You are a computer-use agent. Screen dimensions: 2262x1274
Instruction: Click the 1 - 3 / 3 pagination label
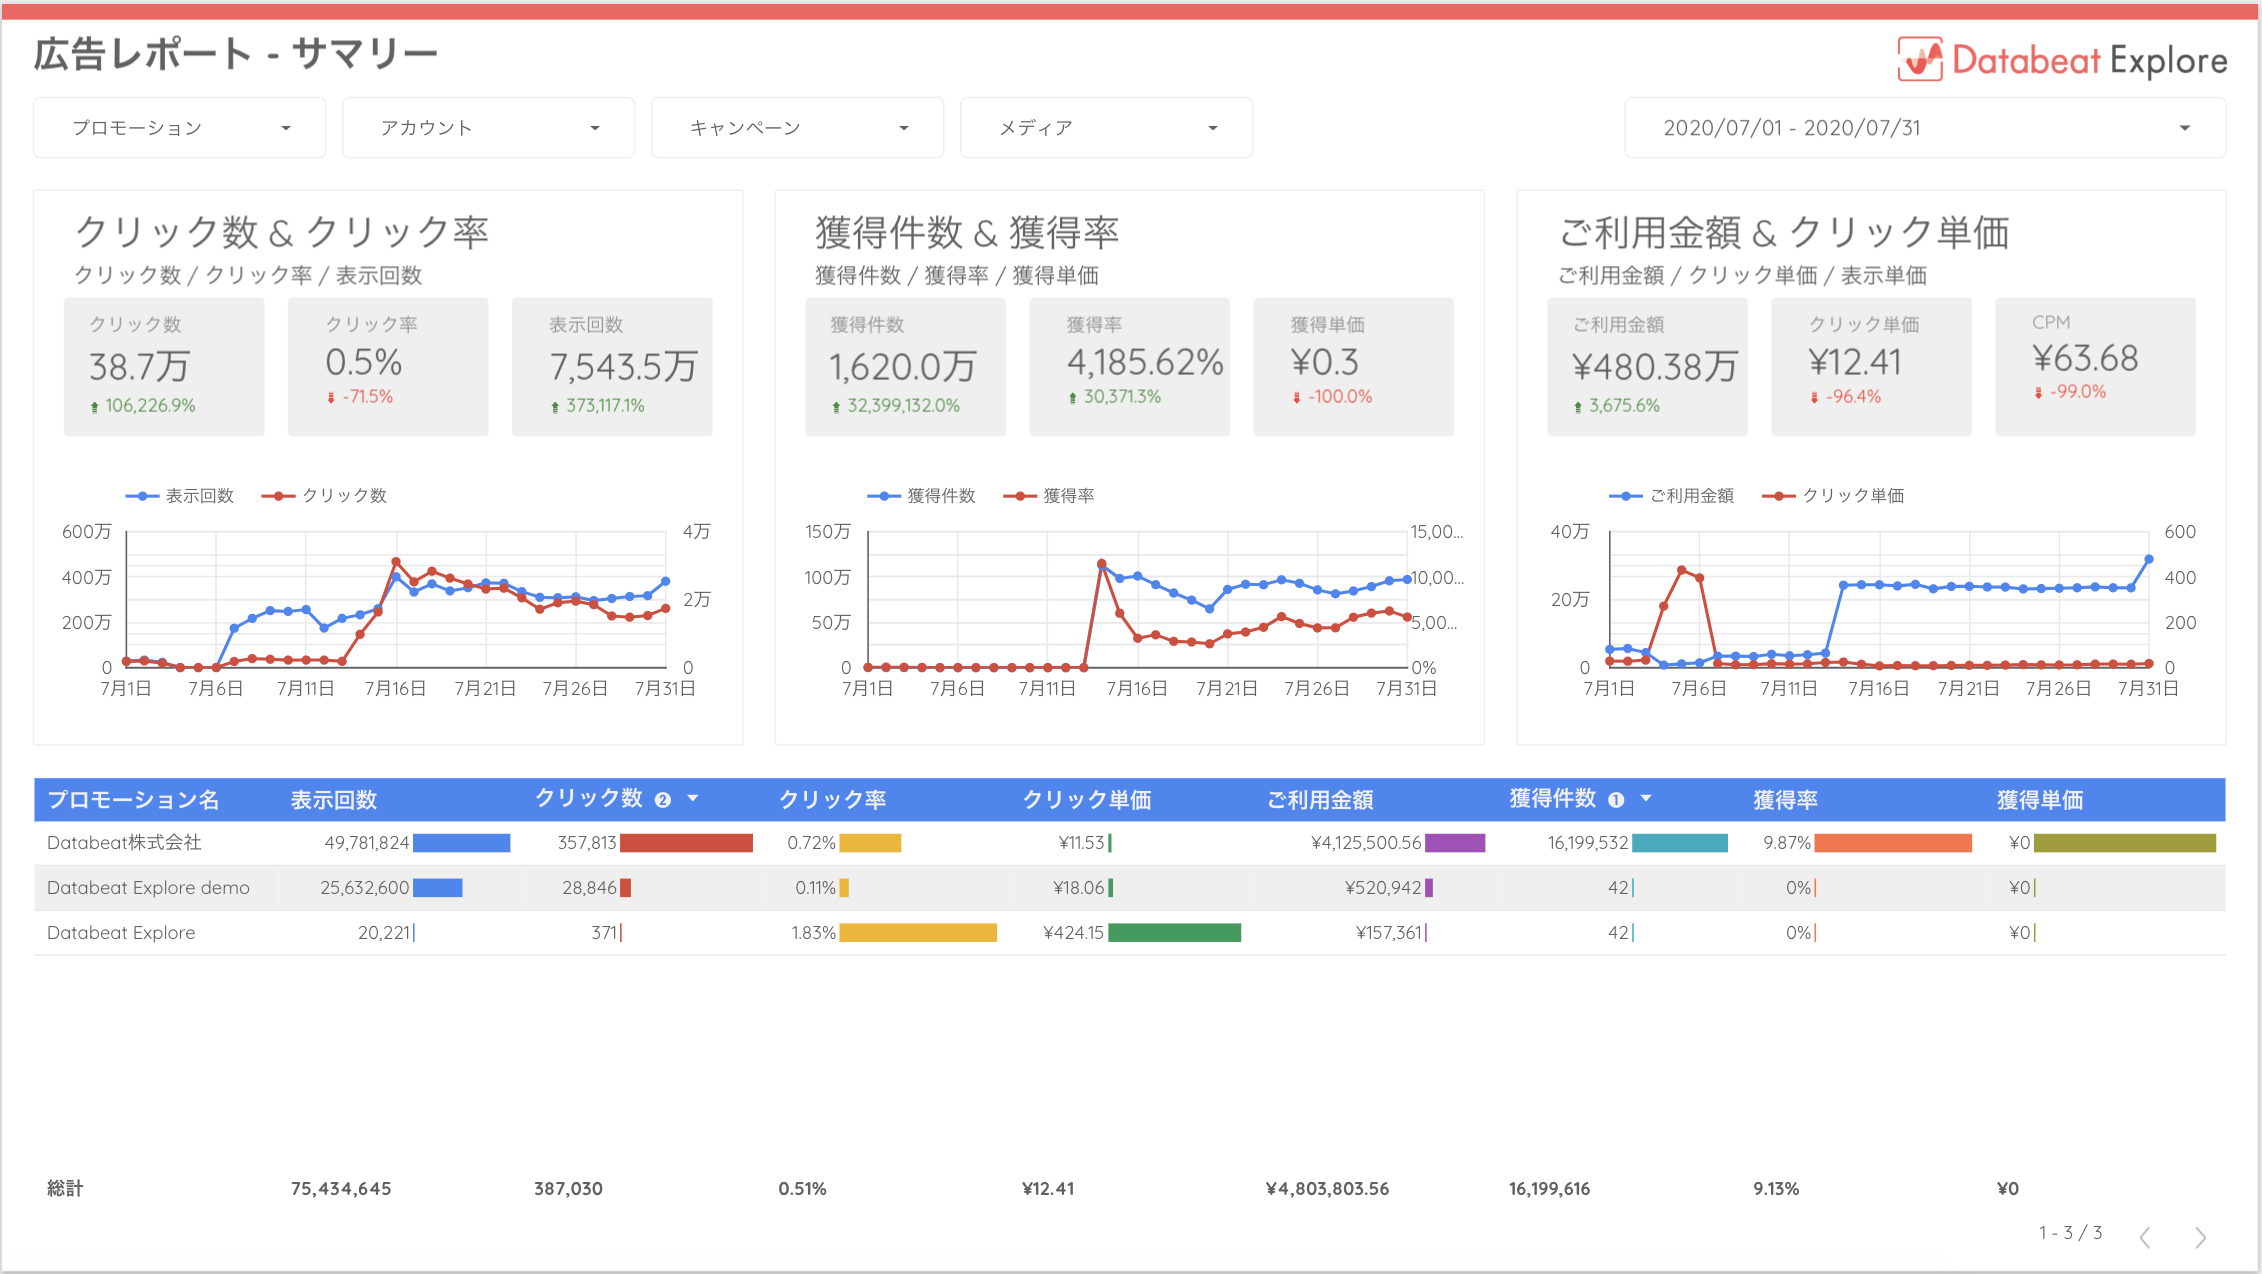point(2070,1233)
